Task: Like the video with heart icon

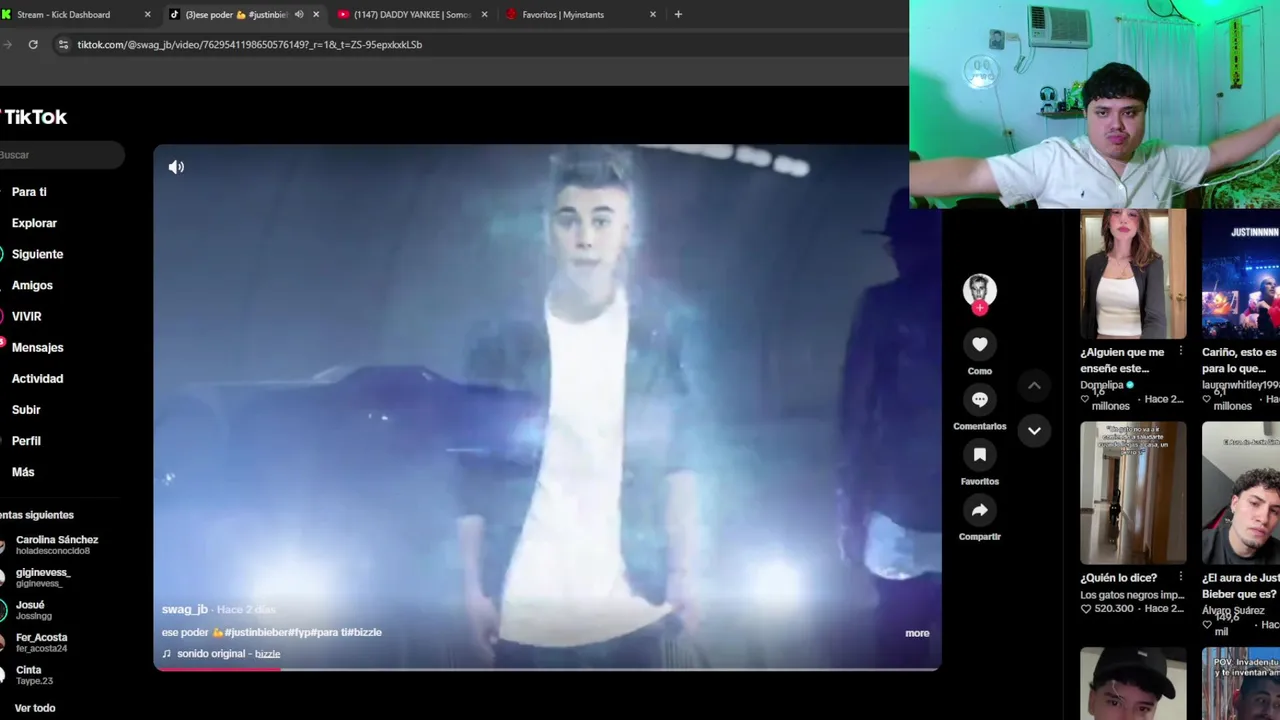Action: click(x=980, y=344)
